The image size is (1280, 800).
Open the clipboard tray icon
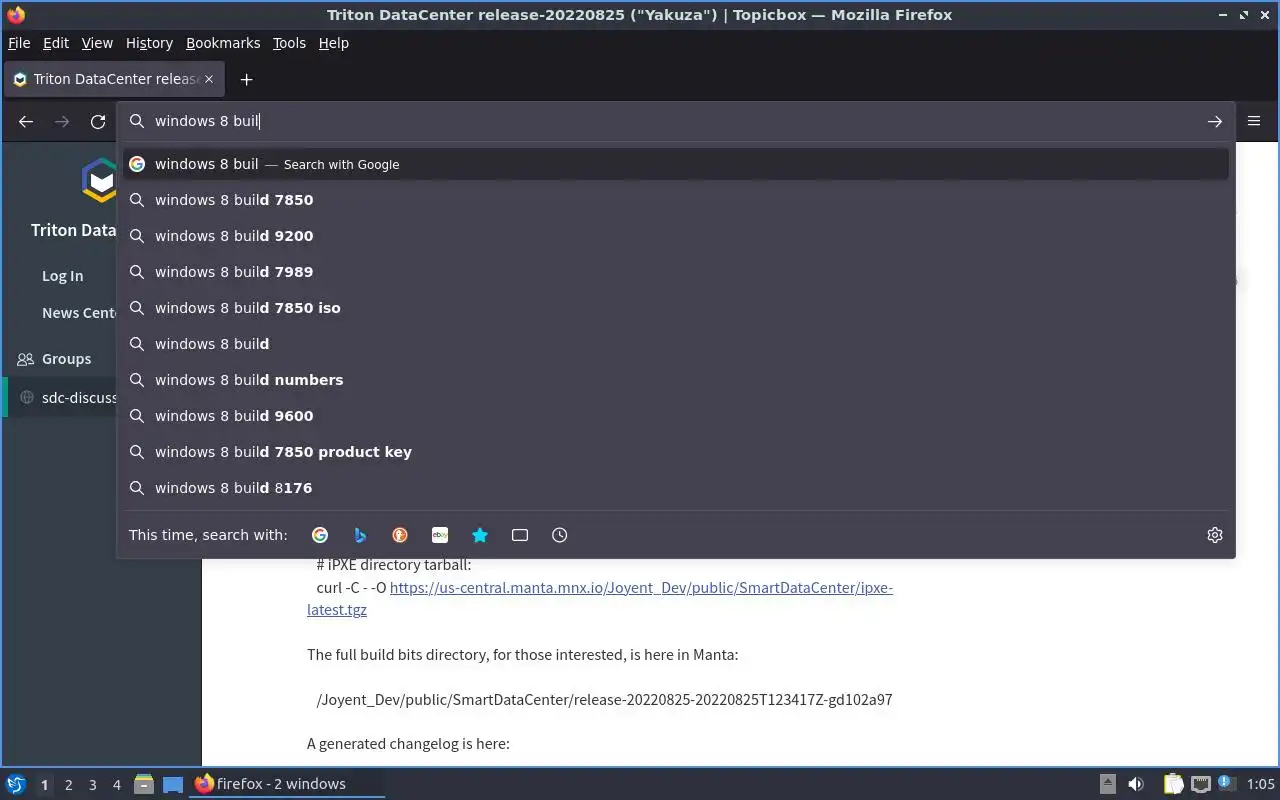click(1173, 784)
